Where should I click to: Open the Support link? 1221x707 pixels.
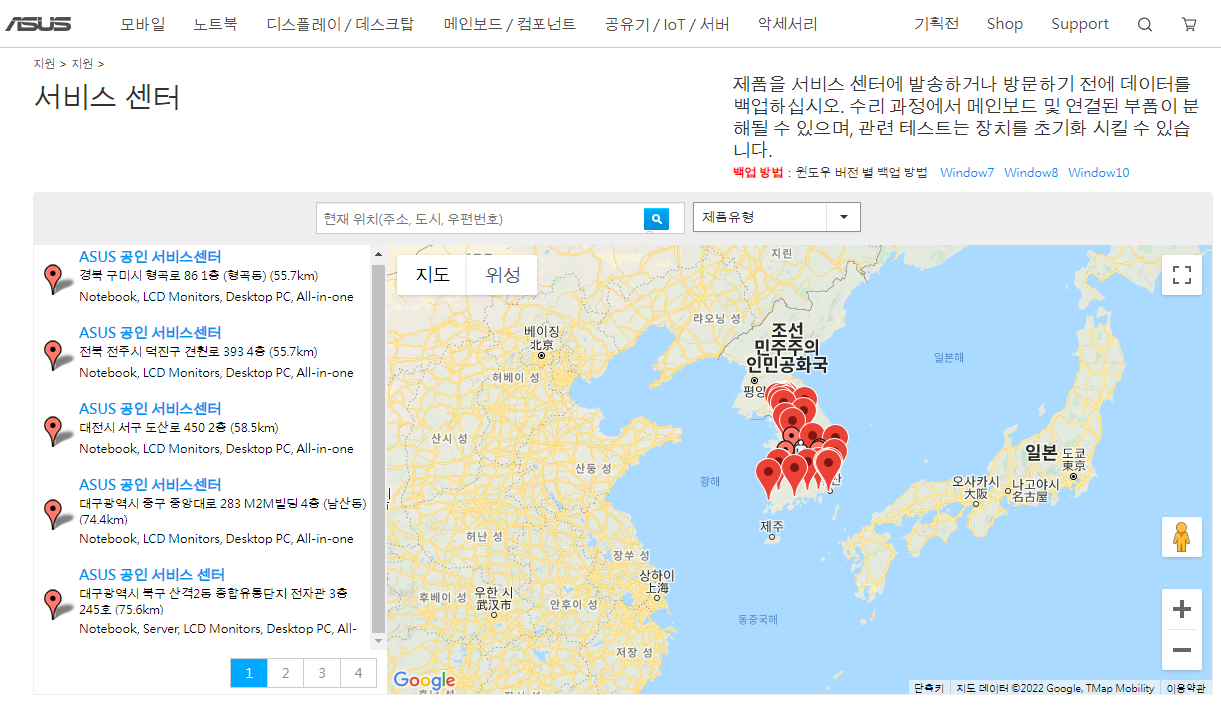(x=1080, y=24)
